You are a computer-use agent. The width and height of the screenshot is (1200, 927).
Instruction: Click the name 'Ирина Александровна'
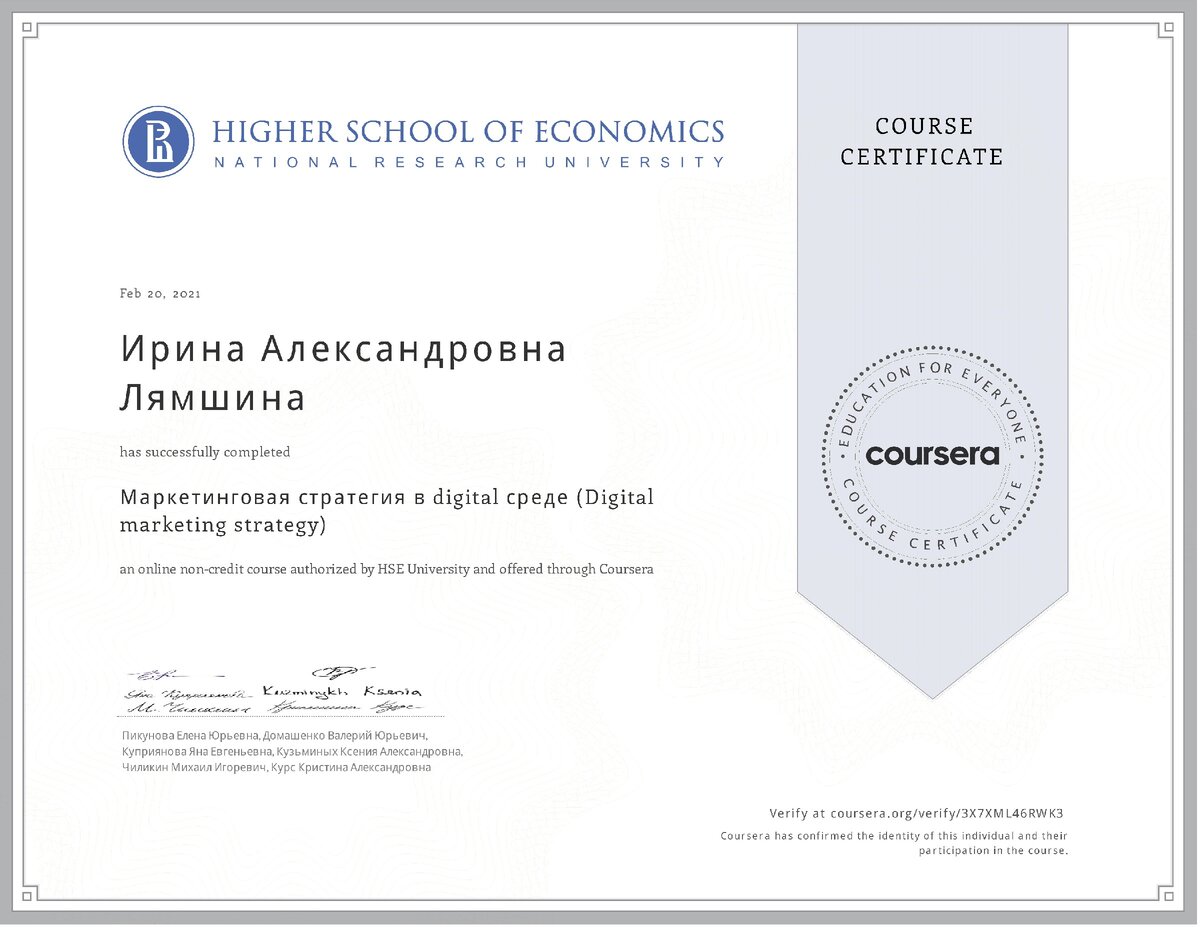click(x=343, y=350)
